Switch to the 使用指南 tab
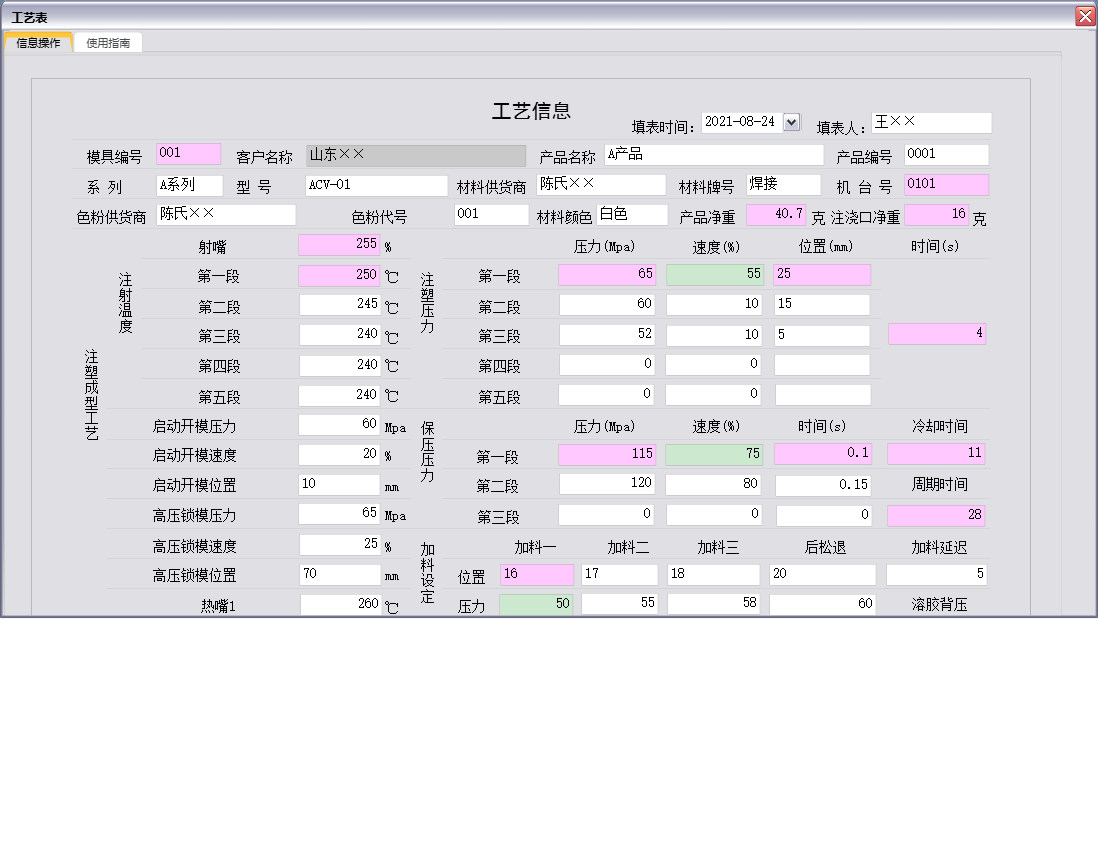This screenshot has height=857, width=1098. [107, 43]
